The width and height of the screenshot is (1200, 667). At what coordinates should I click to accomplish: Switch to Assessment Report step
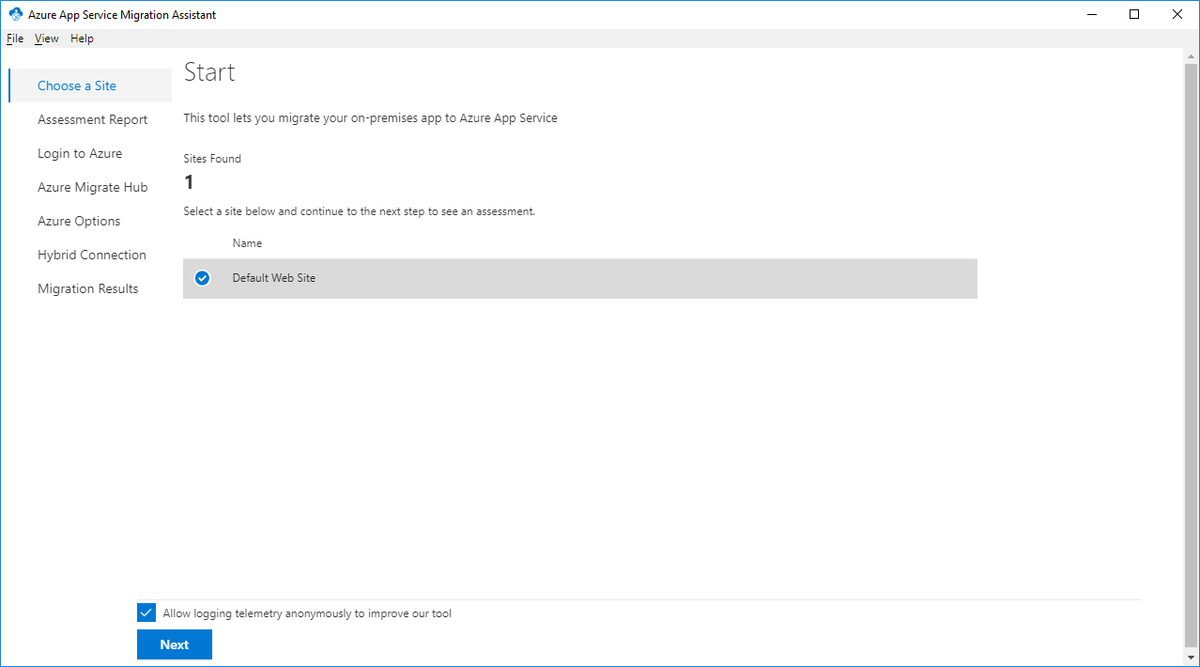click(92, 120)
